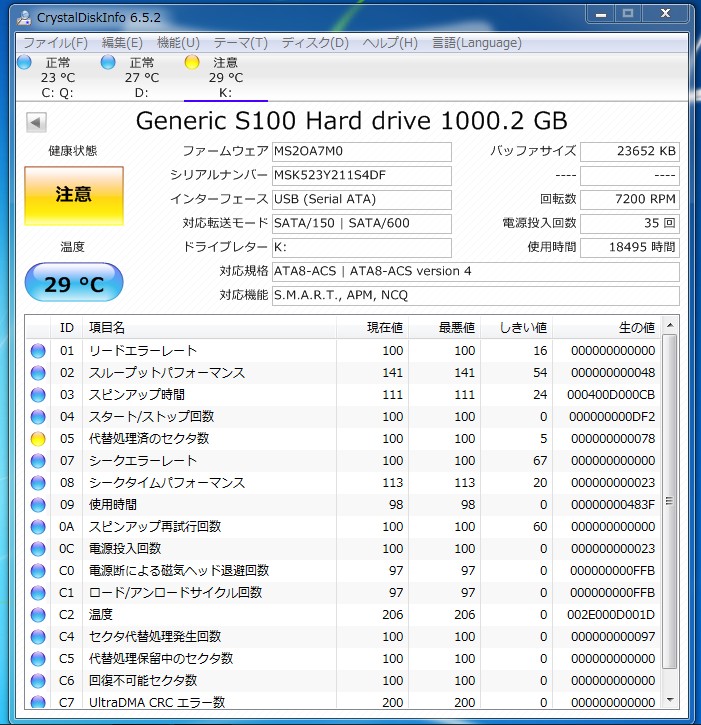Click status icon of C0 電源断による磁気ヘッド退避回数

(x=38, y=571)
